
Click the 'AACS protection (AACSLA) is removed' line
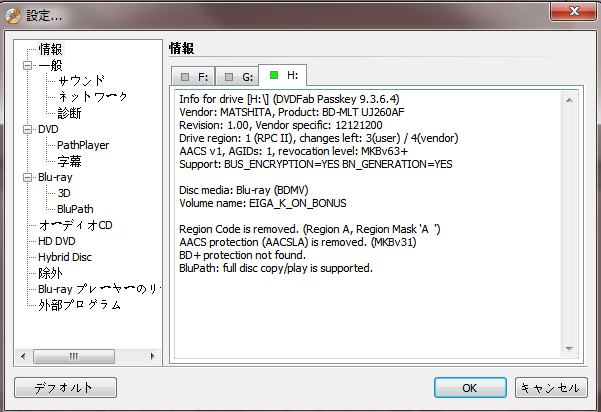tap(298, 242)
